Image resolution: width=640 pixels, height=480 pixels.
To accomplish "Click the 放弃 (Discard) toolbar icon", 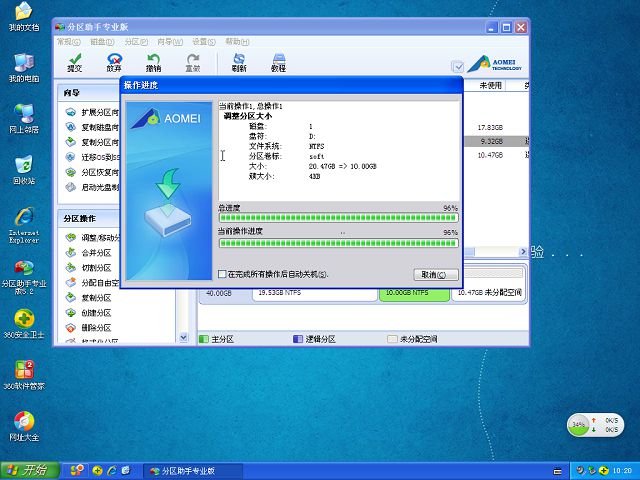I will 114,63.
